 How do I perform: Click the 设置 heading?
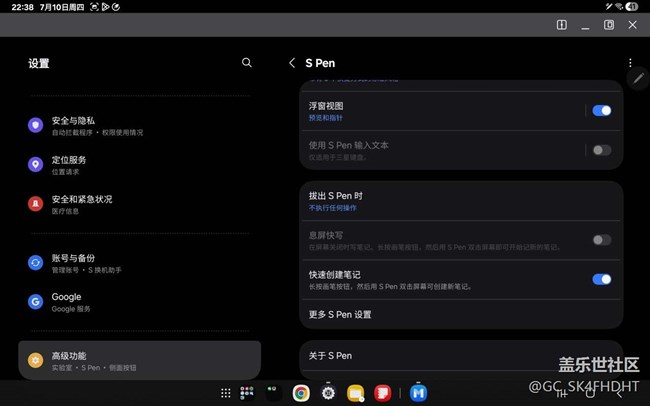[39, 63]
